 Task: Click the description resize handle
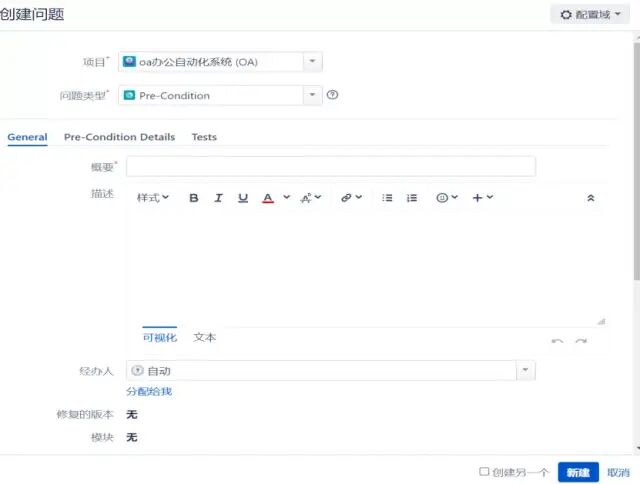tap(601, 322)
